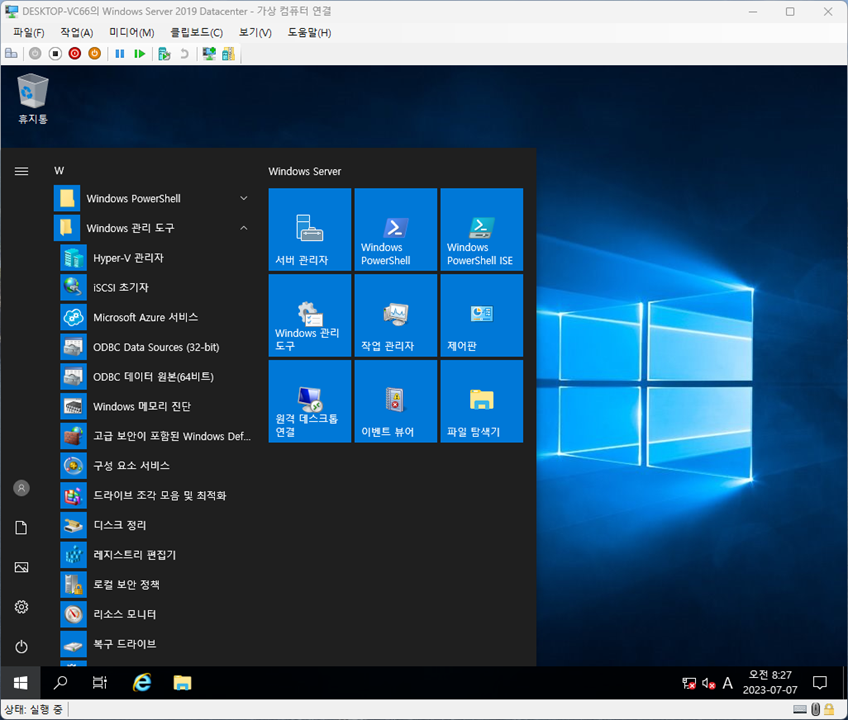The image size is (848, 720).
Task: Click the clock showing 오전 8:27
Action: (770, 683)
